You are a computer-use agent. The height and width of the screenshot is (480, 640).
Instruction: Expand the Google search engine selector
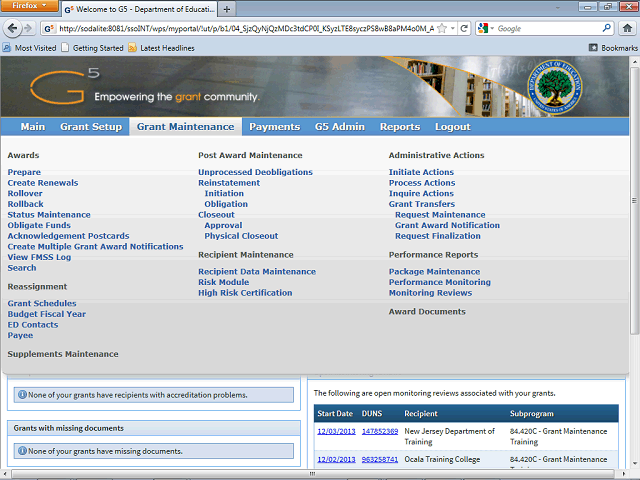487,28
